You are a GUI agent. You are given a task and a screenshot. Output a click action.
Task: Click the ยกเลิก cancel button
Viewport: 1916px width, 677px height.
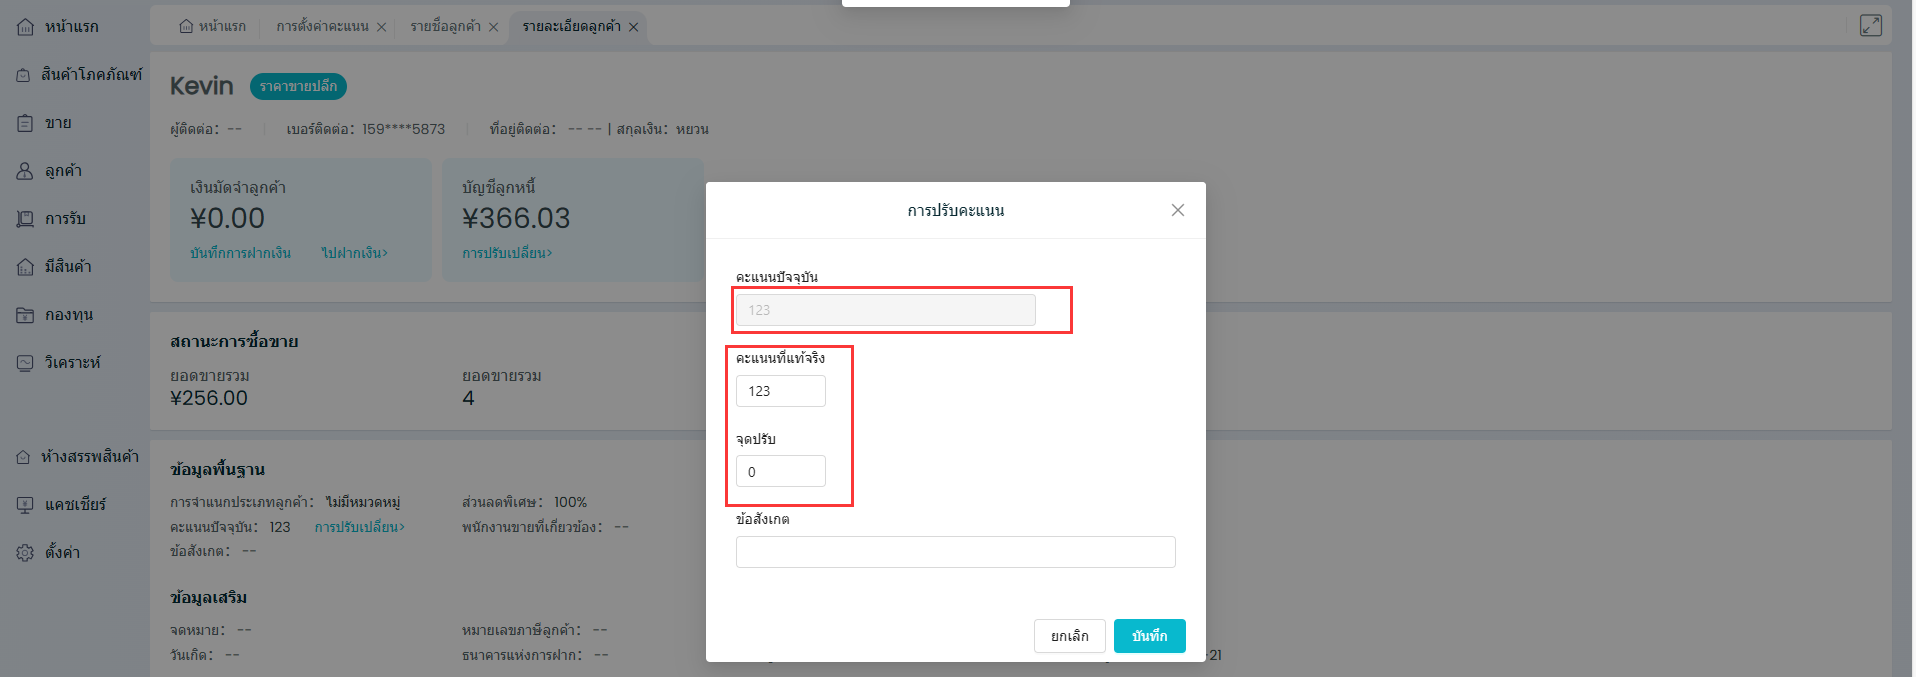pyautogui.click(x=1069, y=636)
